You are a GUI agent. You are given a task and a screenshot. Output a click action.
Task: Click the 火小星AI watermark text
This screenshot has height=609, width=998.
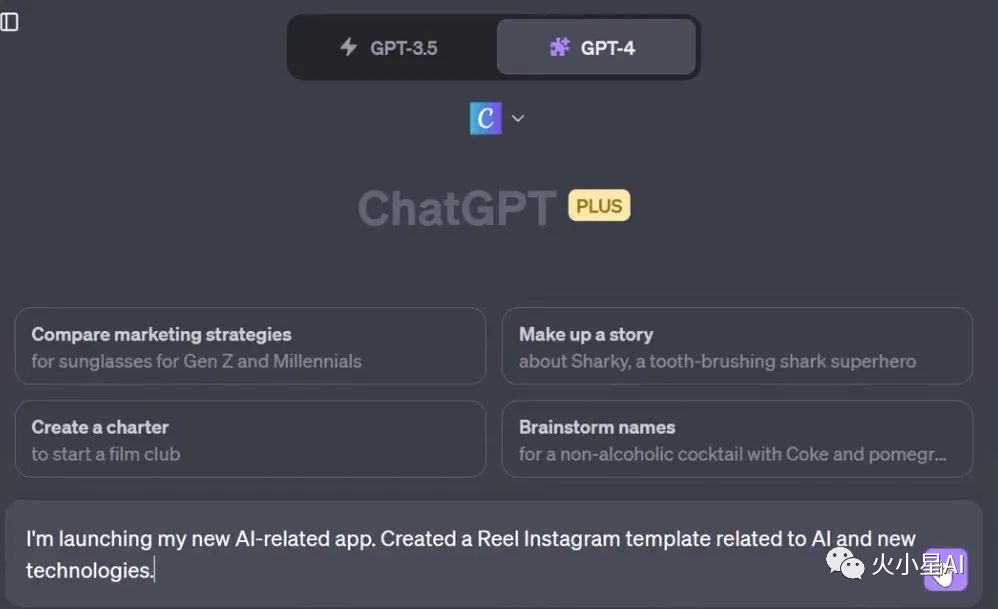[917, 564]
